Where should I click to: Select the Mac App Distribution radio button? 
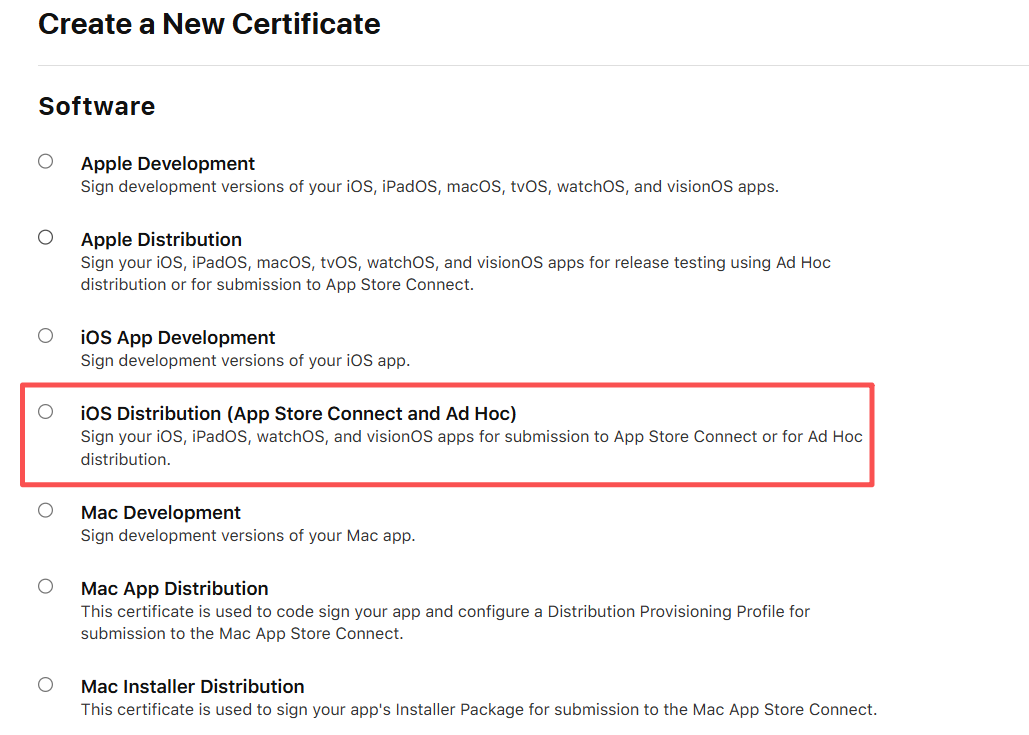[46, 586]
